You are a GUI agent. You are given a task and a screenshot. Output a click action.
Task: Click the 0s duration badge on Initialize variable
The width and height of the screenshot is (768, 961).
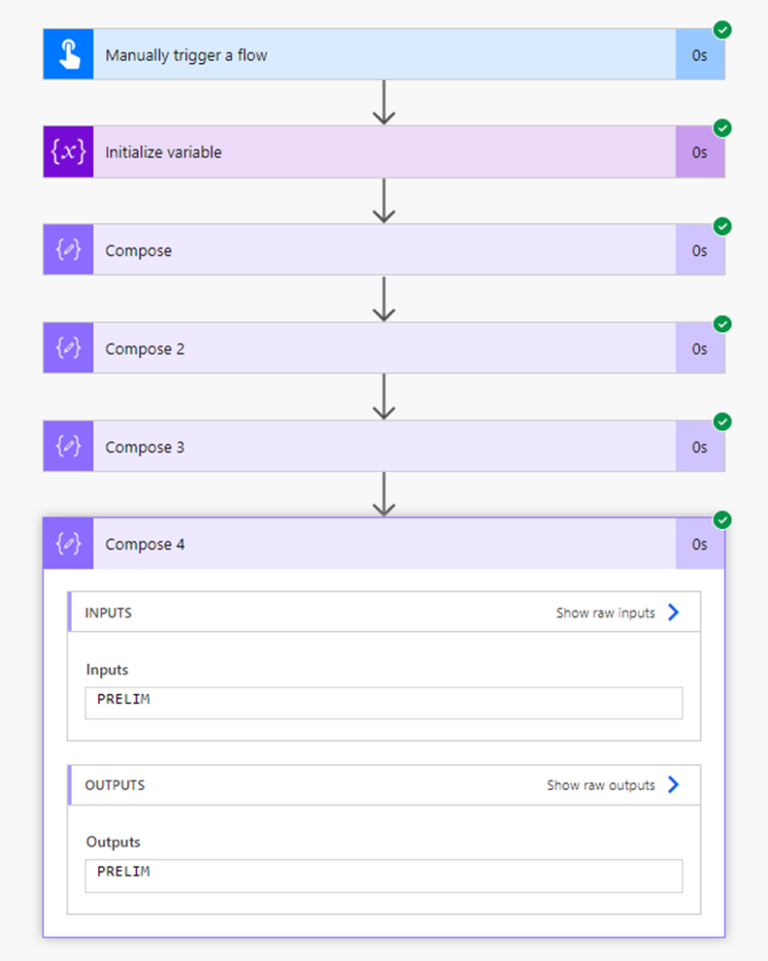[x=700, y=153]
